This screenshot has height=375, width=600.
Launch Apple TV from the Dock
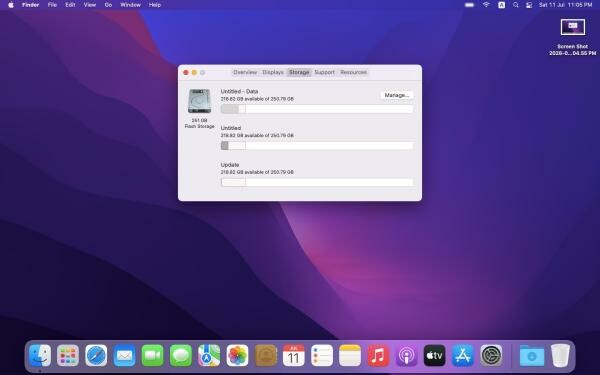(x=434, y=355)
